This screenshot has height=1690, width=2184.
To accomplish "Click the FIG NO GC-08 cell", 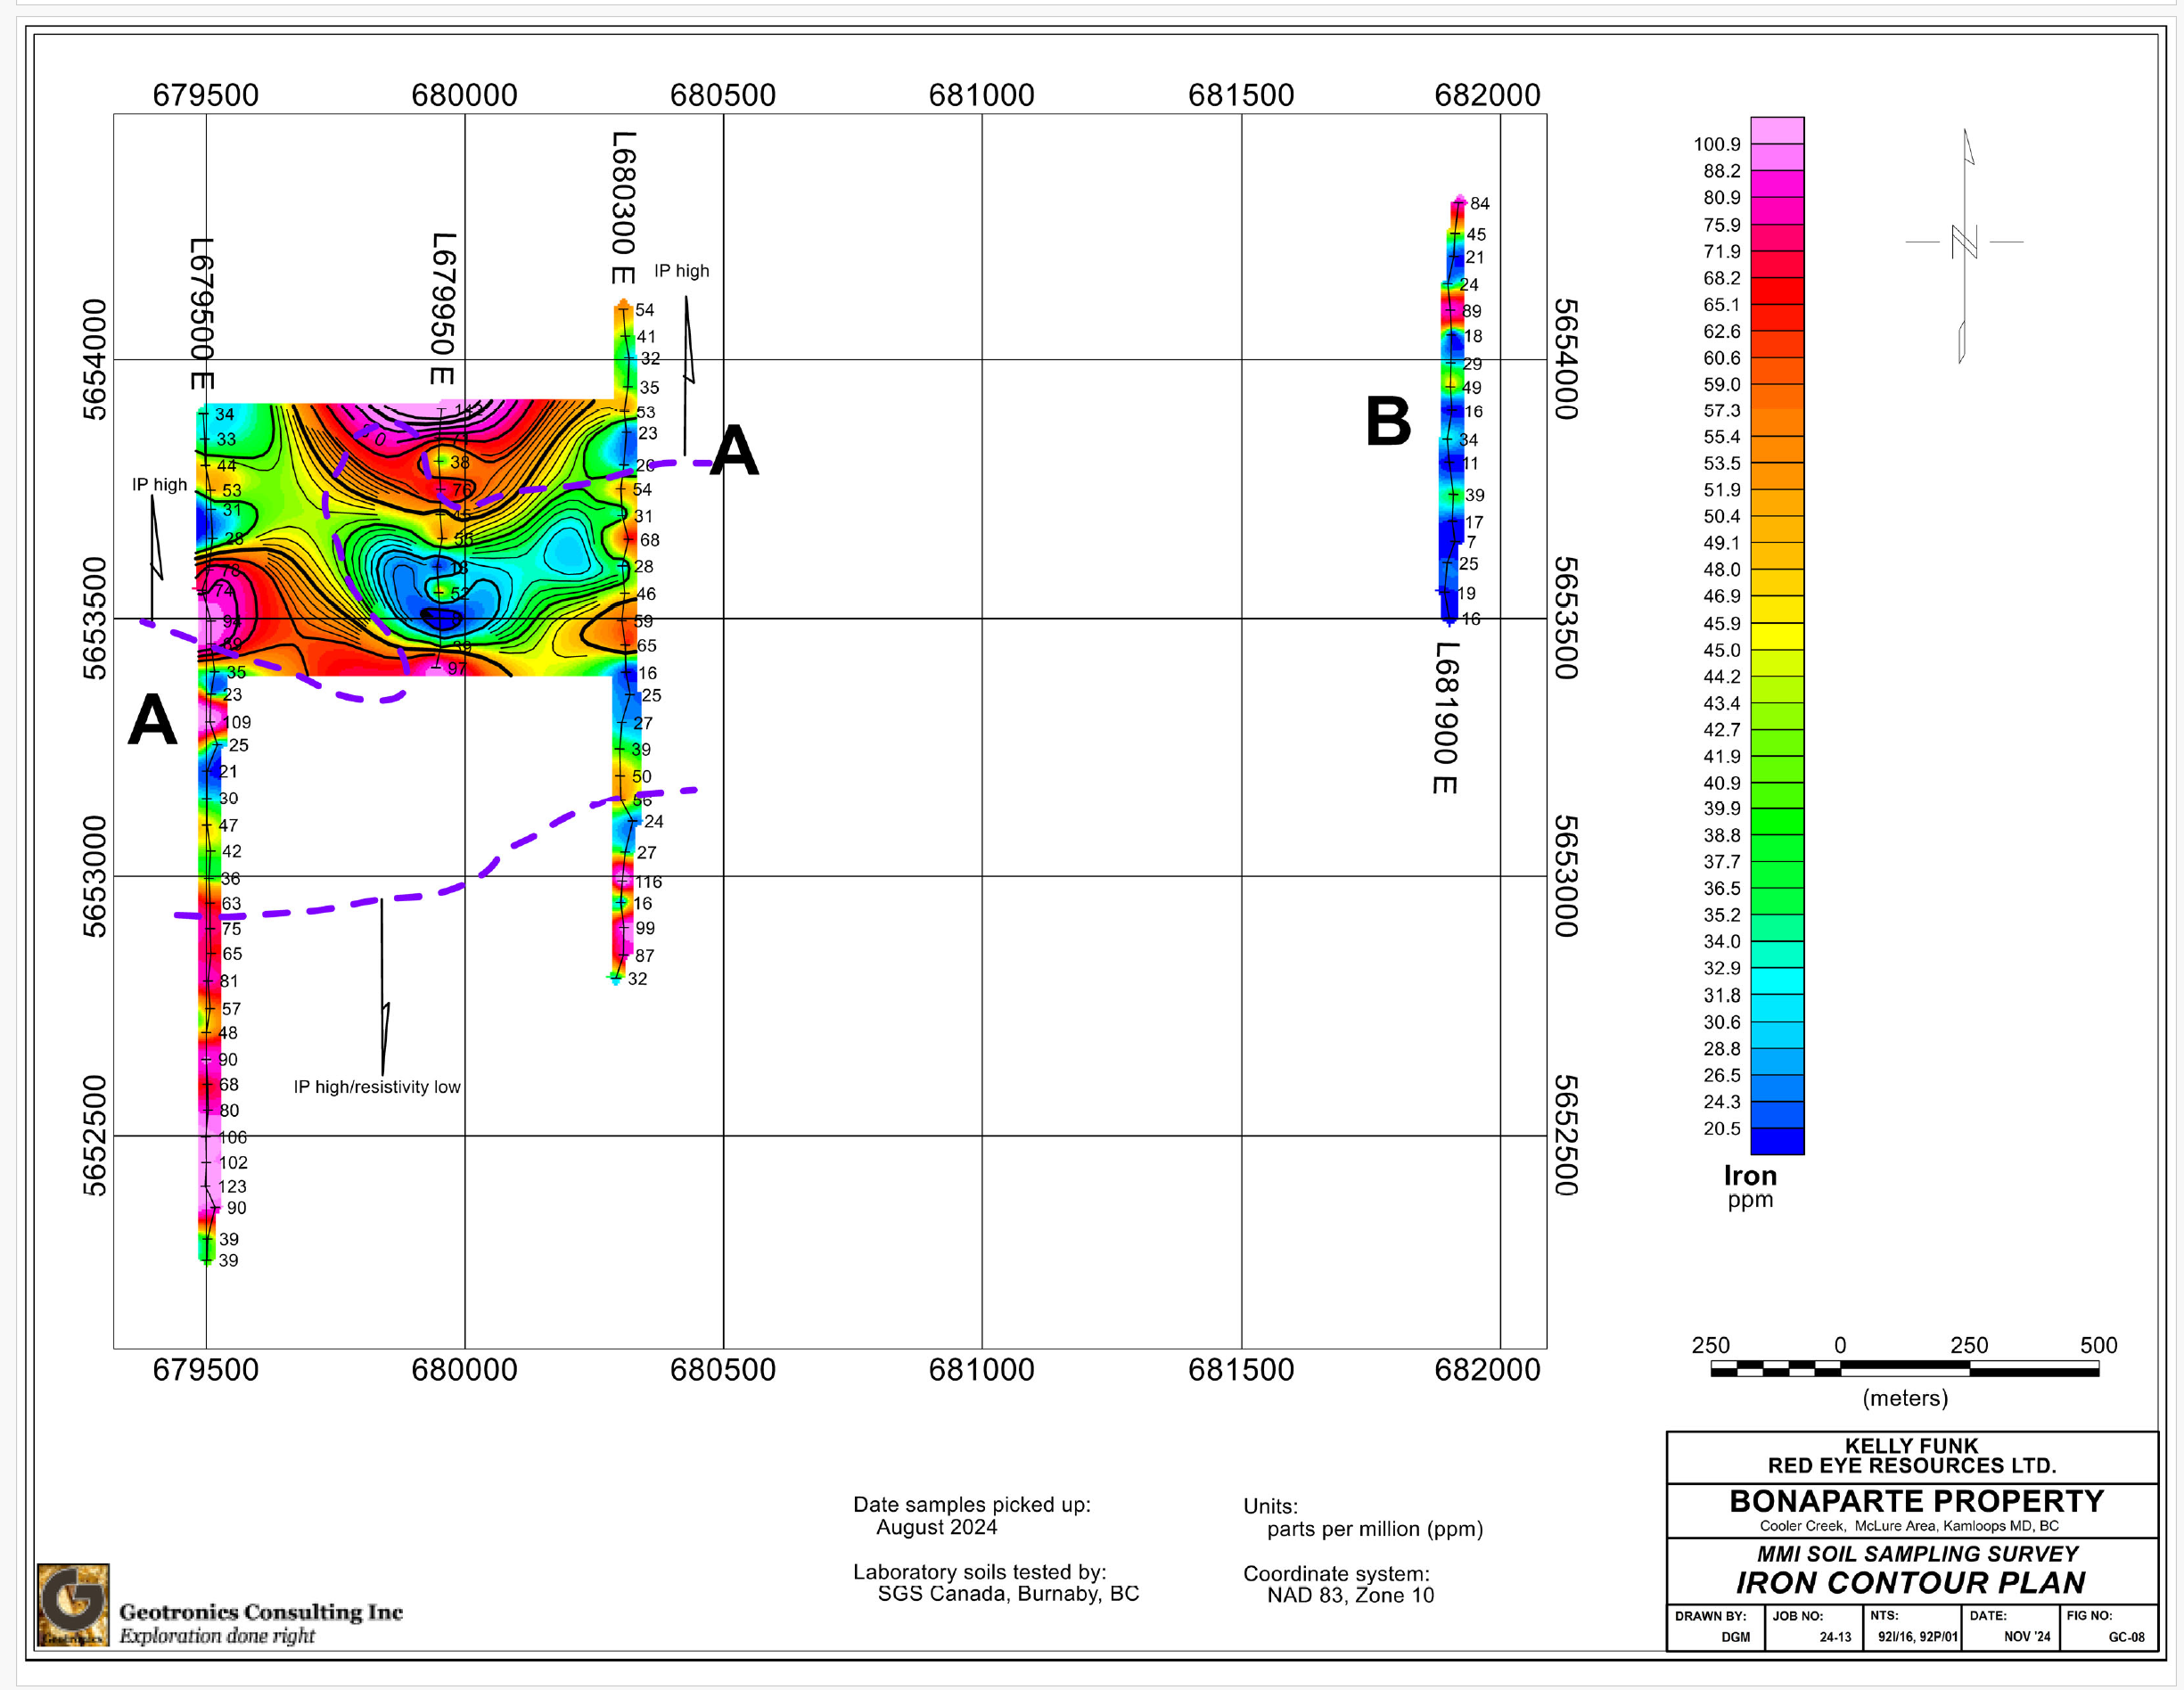I will coord(2108,1627).
